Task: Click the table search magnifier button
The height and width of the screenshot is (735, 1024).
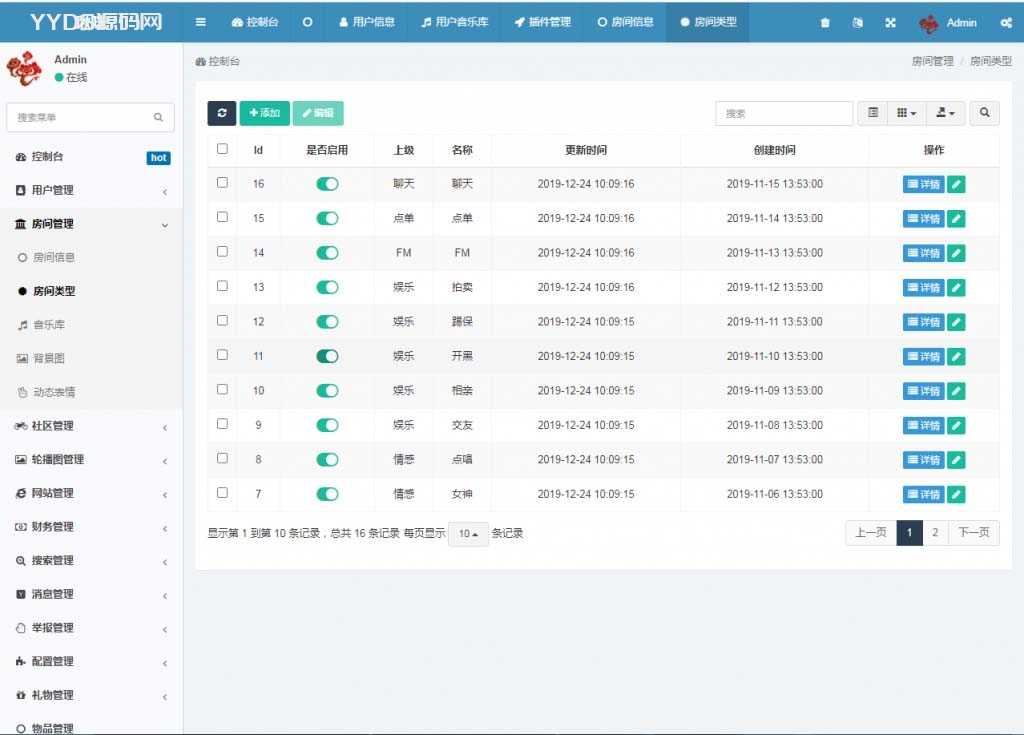Action: point(984,114)
